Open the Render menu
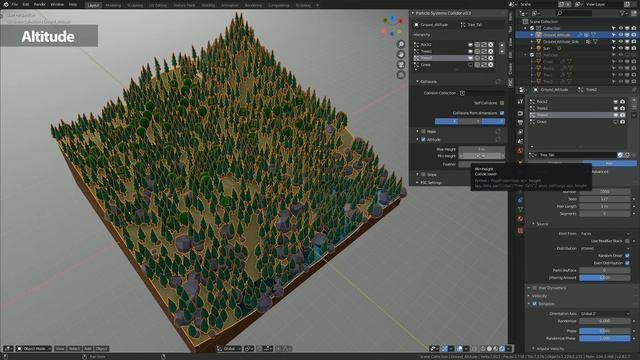 point(40,4)
